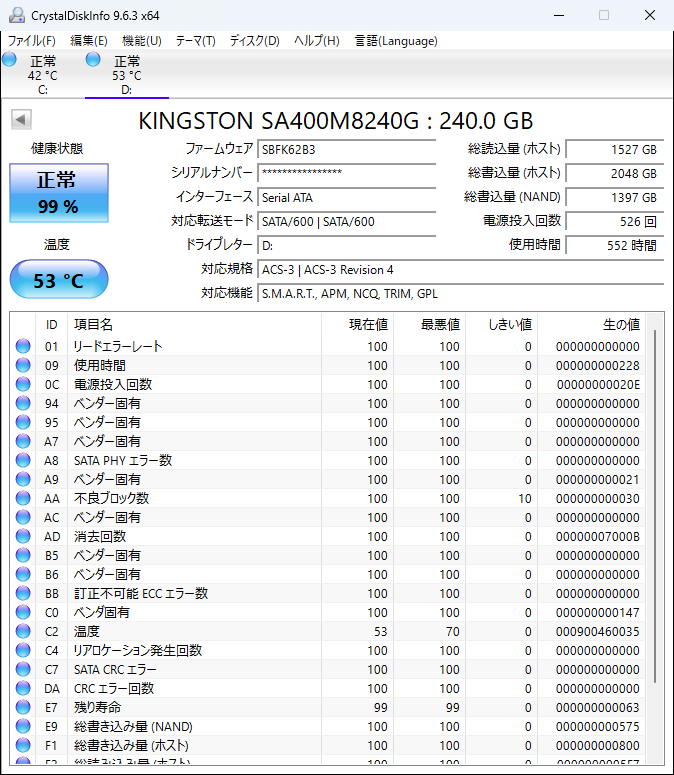Click raw value 000900460035 in temperature row
The image size is (674, 775).
(597, 631)
